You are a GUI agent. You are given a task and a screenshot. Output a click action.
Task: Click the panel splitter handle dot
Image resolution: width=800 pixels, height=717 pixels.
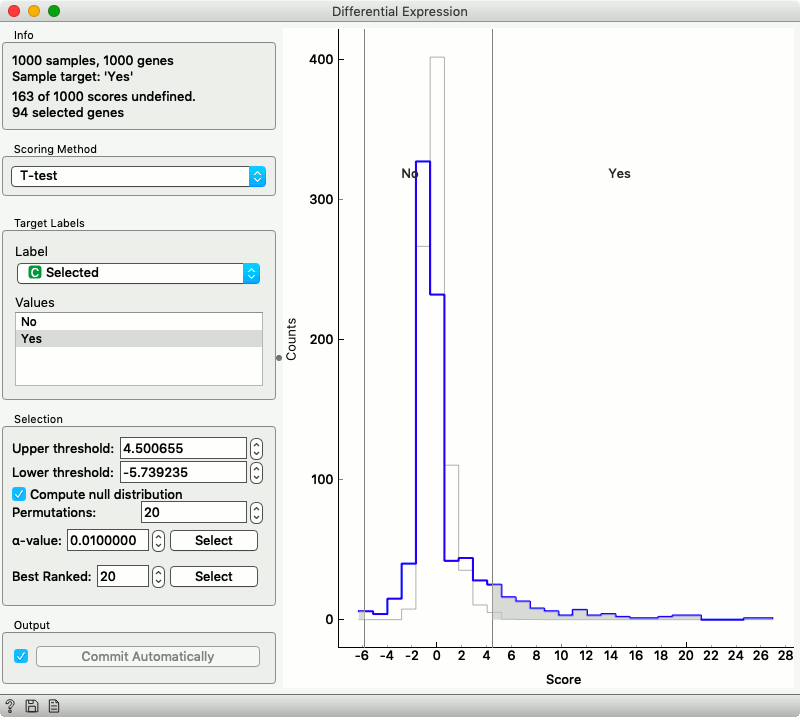coord(279,358)
